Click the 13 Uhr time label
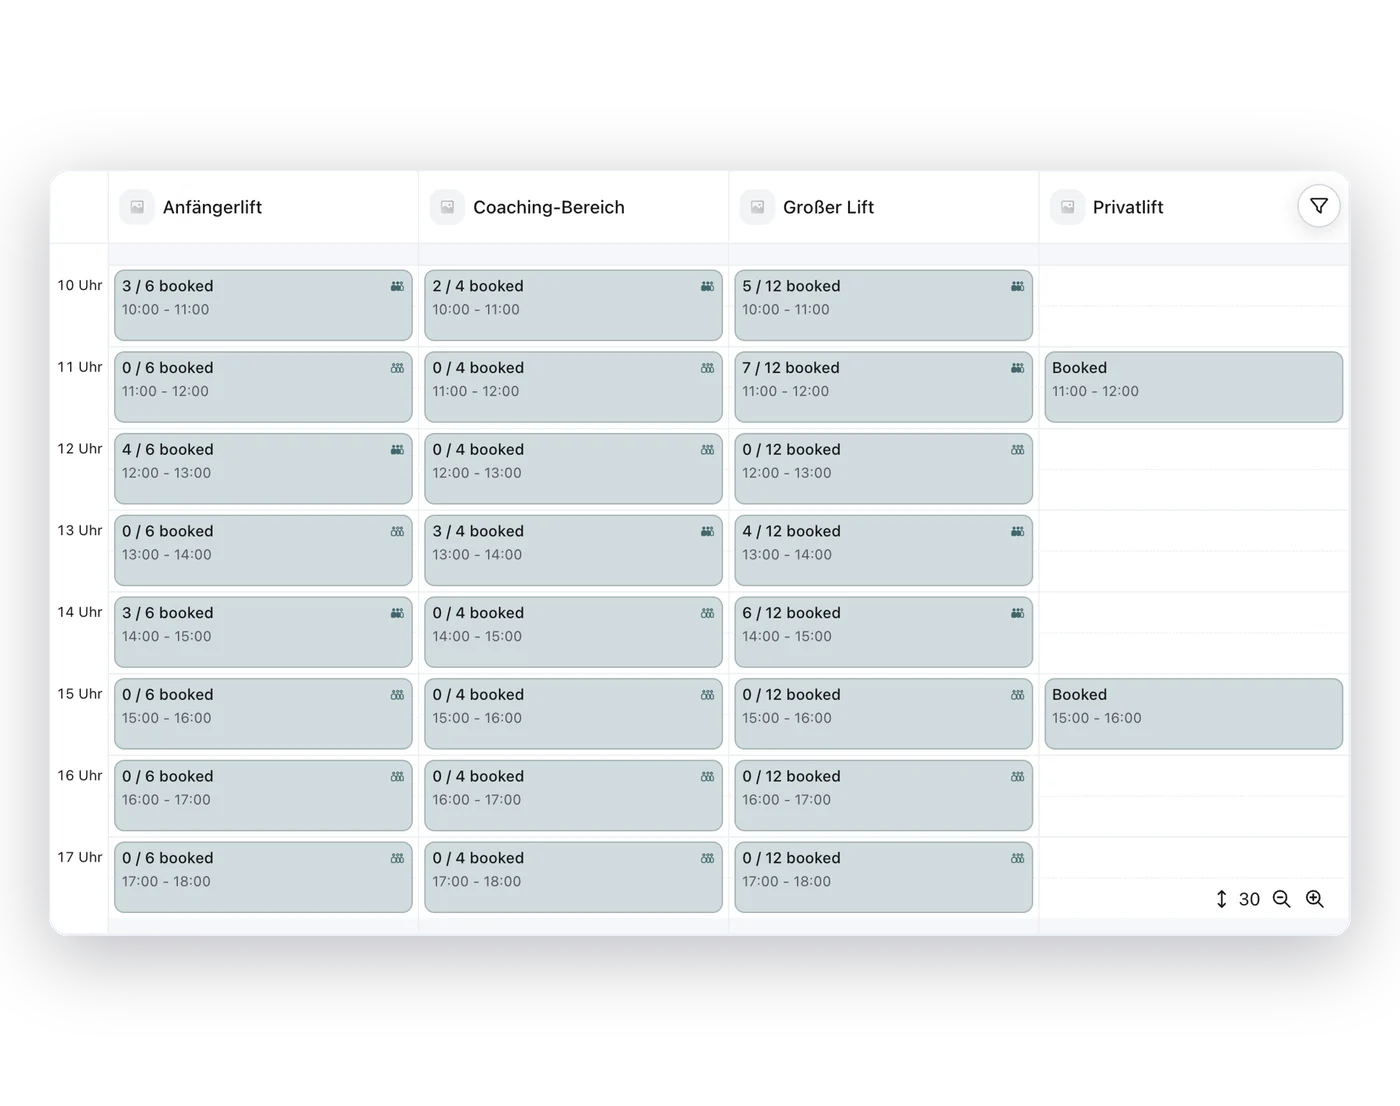The height and width of the screenshot is (1106, 1400). pos(80,530)
